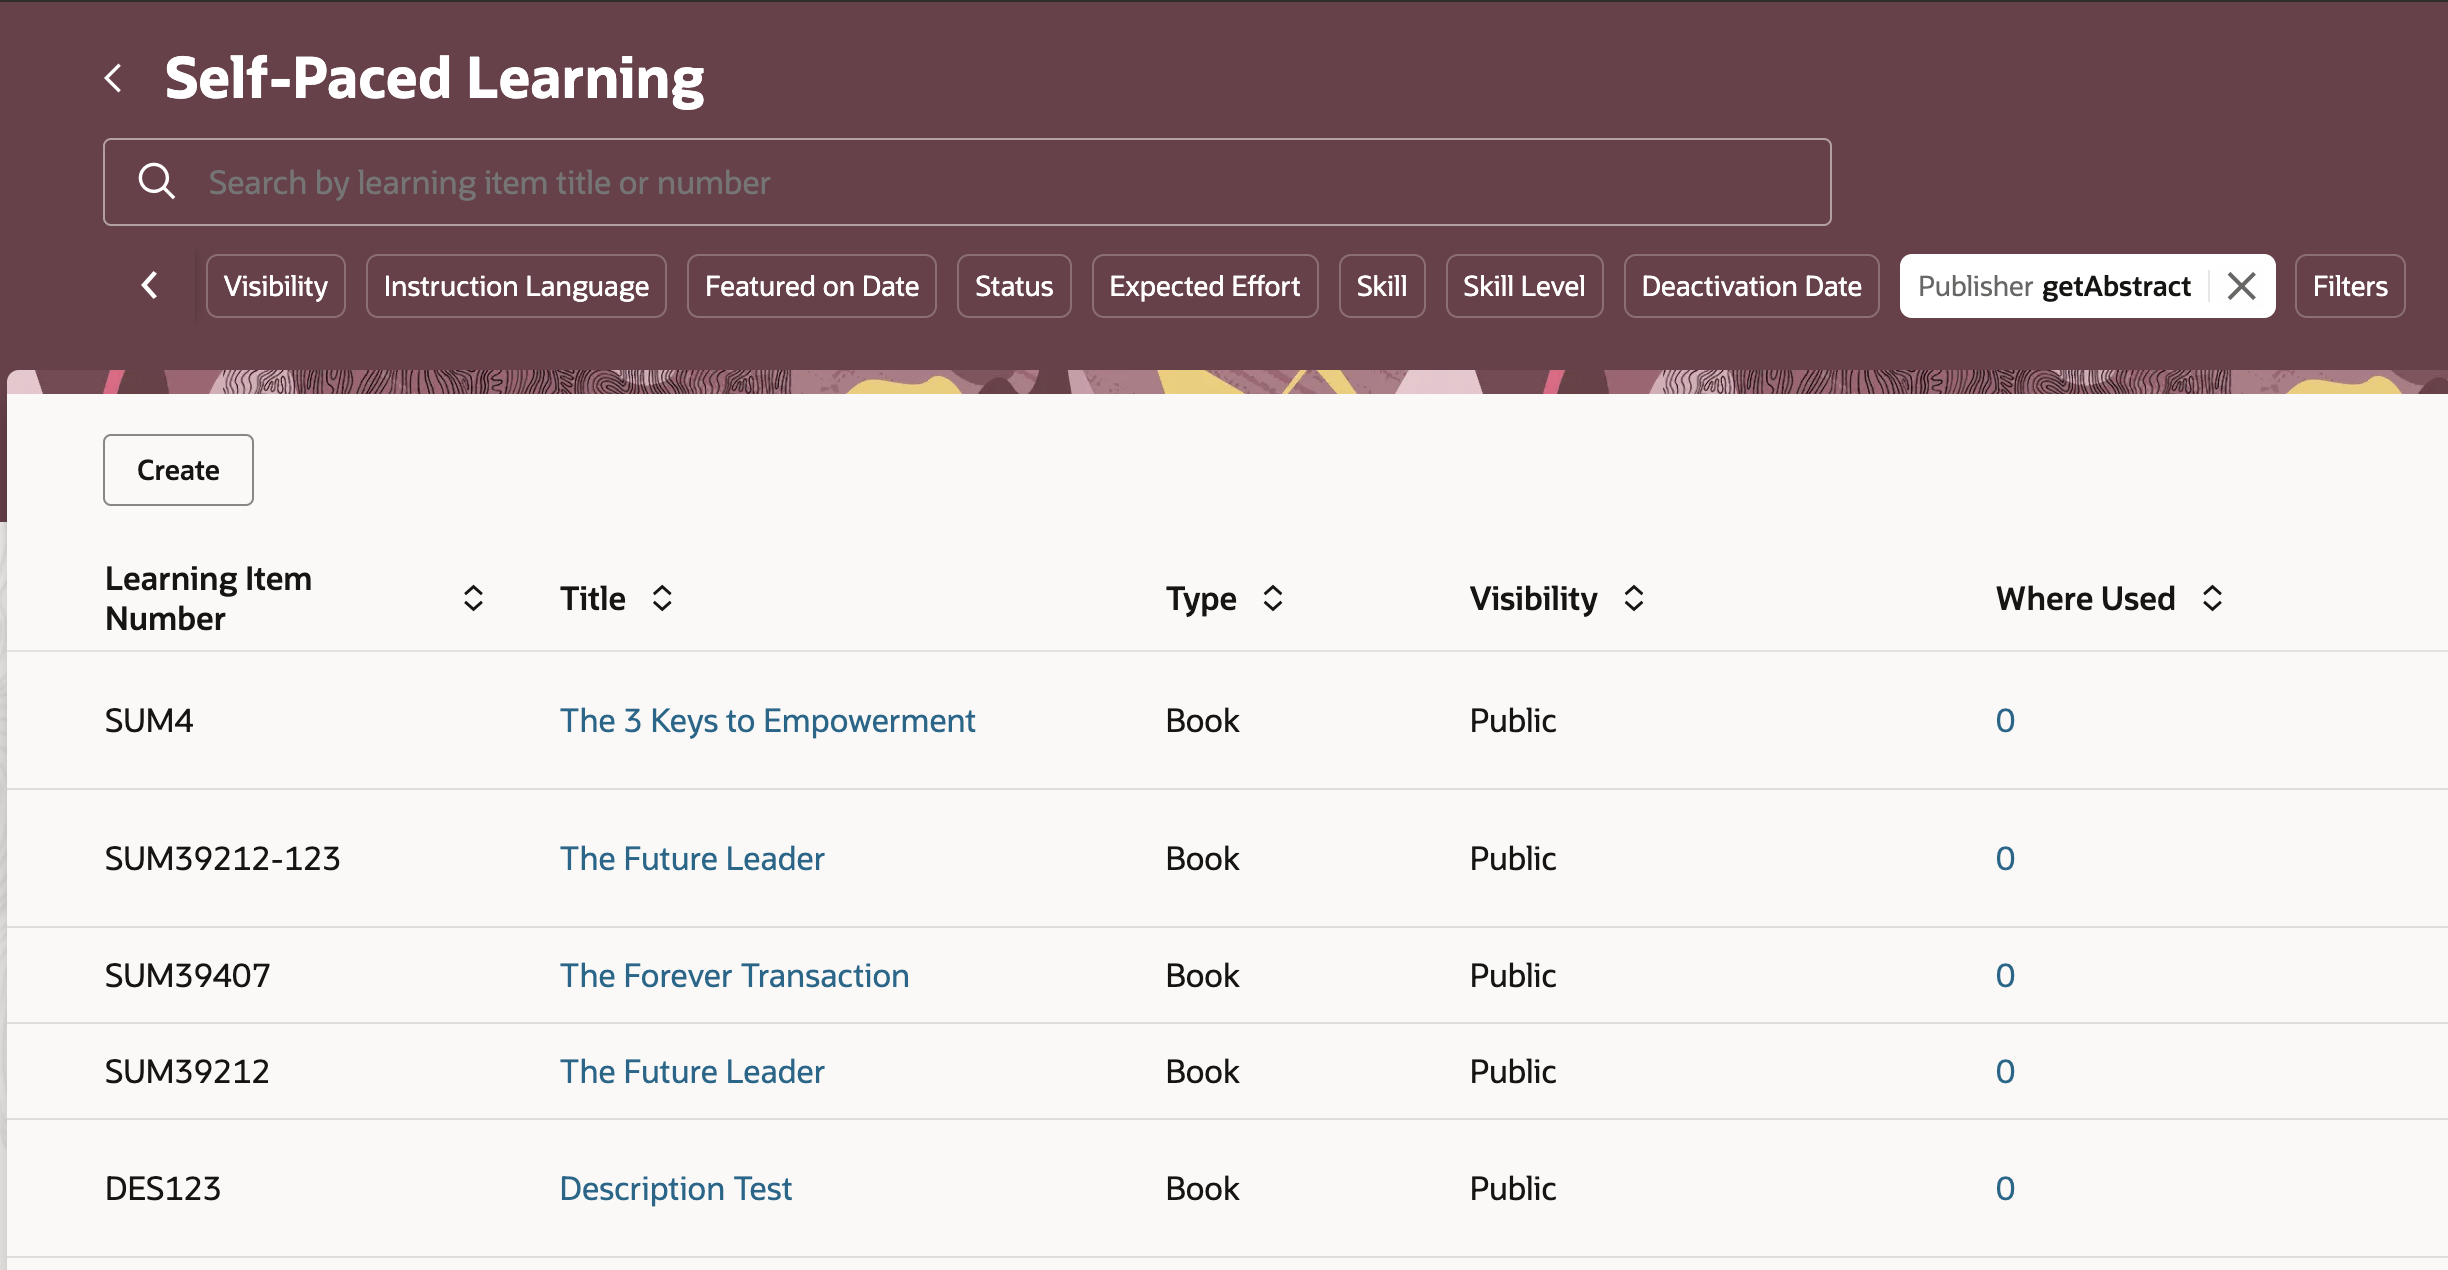Click the Create button

click(x=178, y=470)
